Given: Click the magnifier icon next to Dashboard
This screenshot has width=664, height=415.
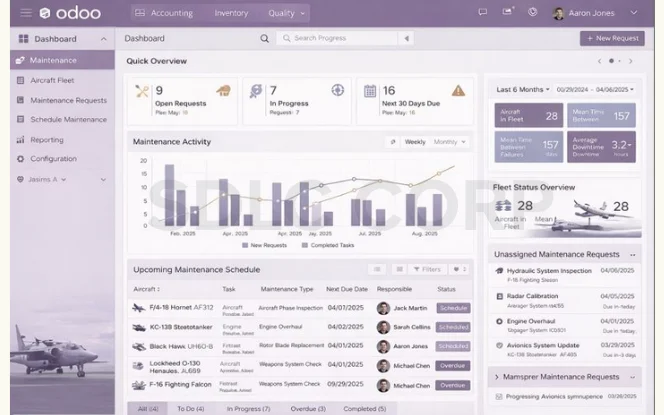Looking at the screenshot, I should click(265, 39).
